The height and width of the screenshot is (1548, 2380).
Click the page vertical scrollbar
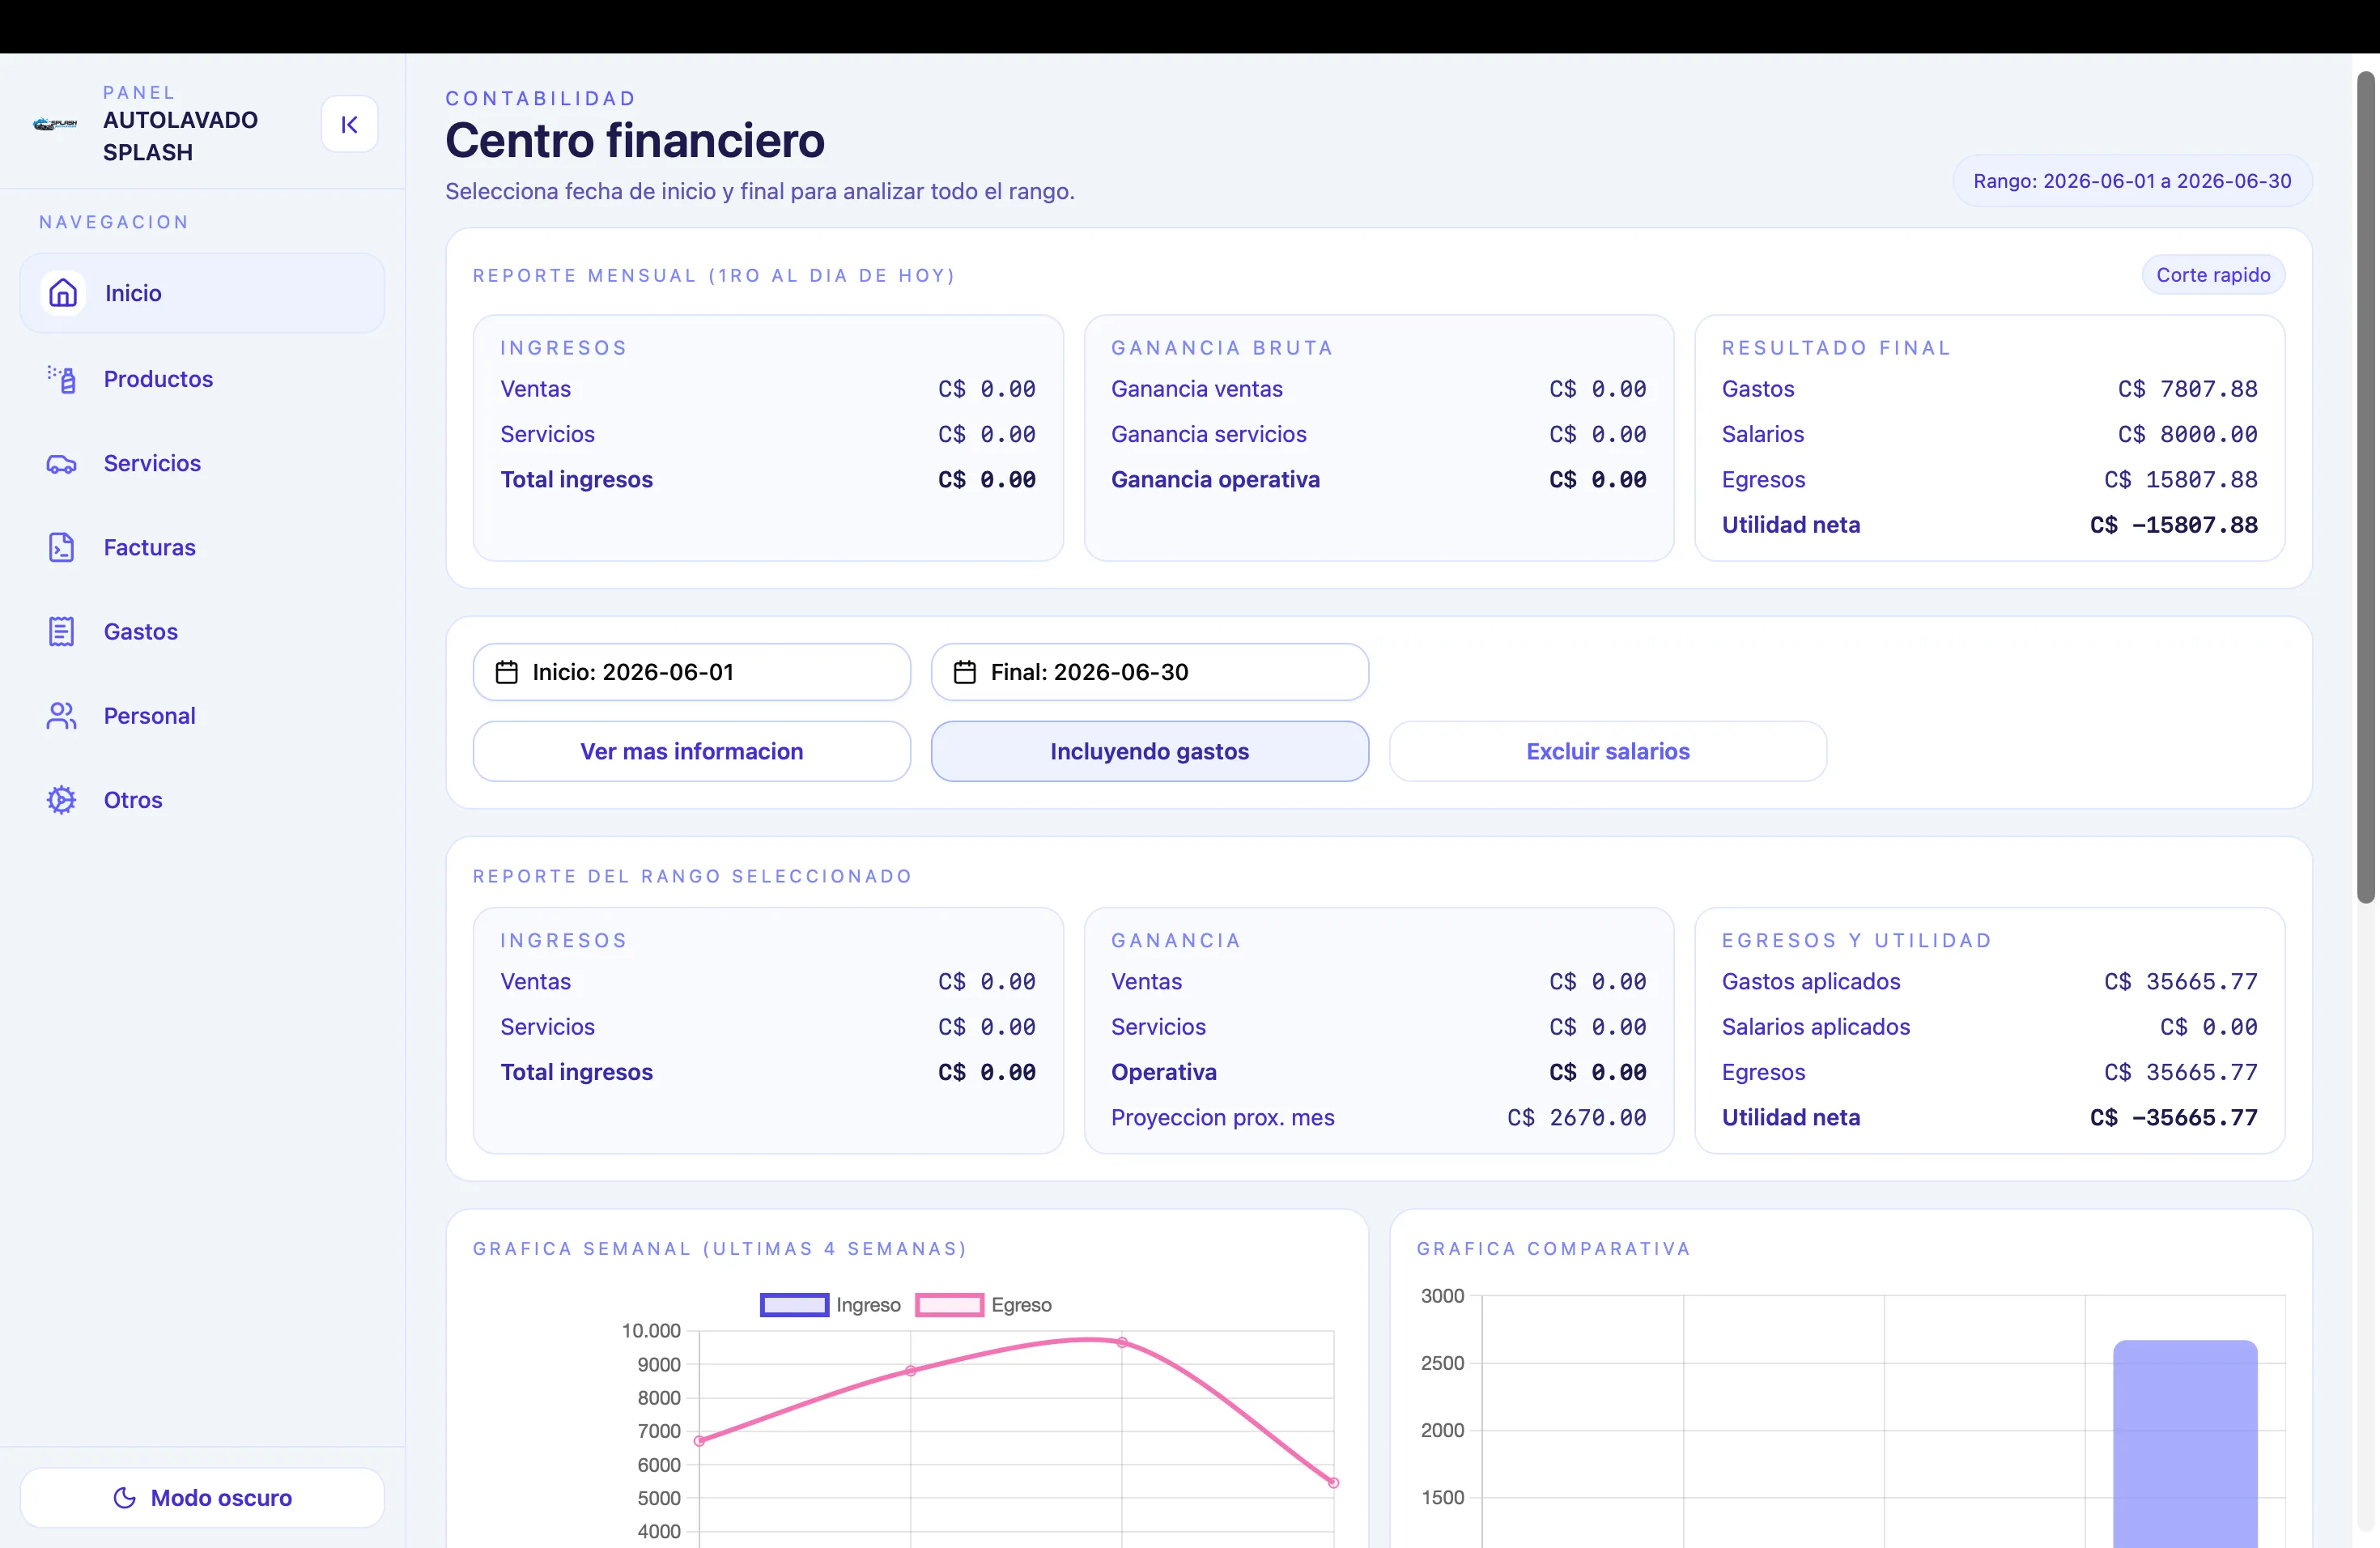(x=2365, y=487)
